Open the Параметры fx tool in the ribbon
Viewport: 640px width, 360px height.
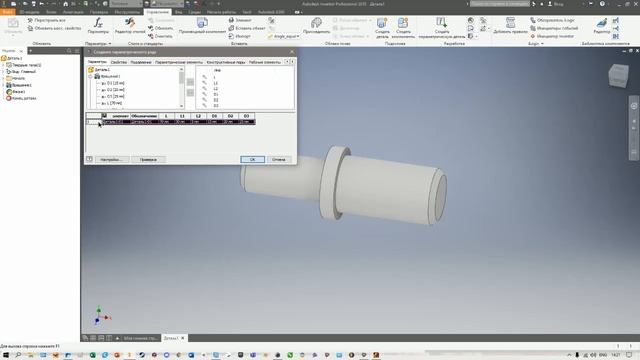[x=98, y=26]
